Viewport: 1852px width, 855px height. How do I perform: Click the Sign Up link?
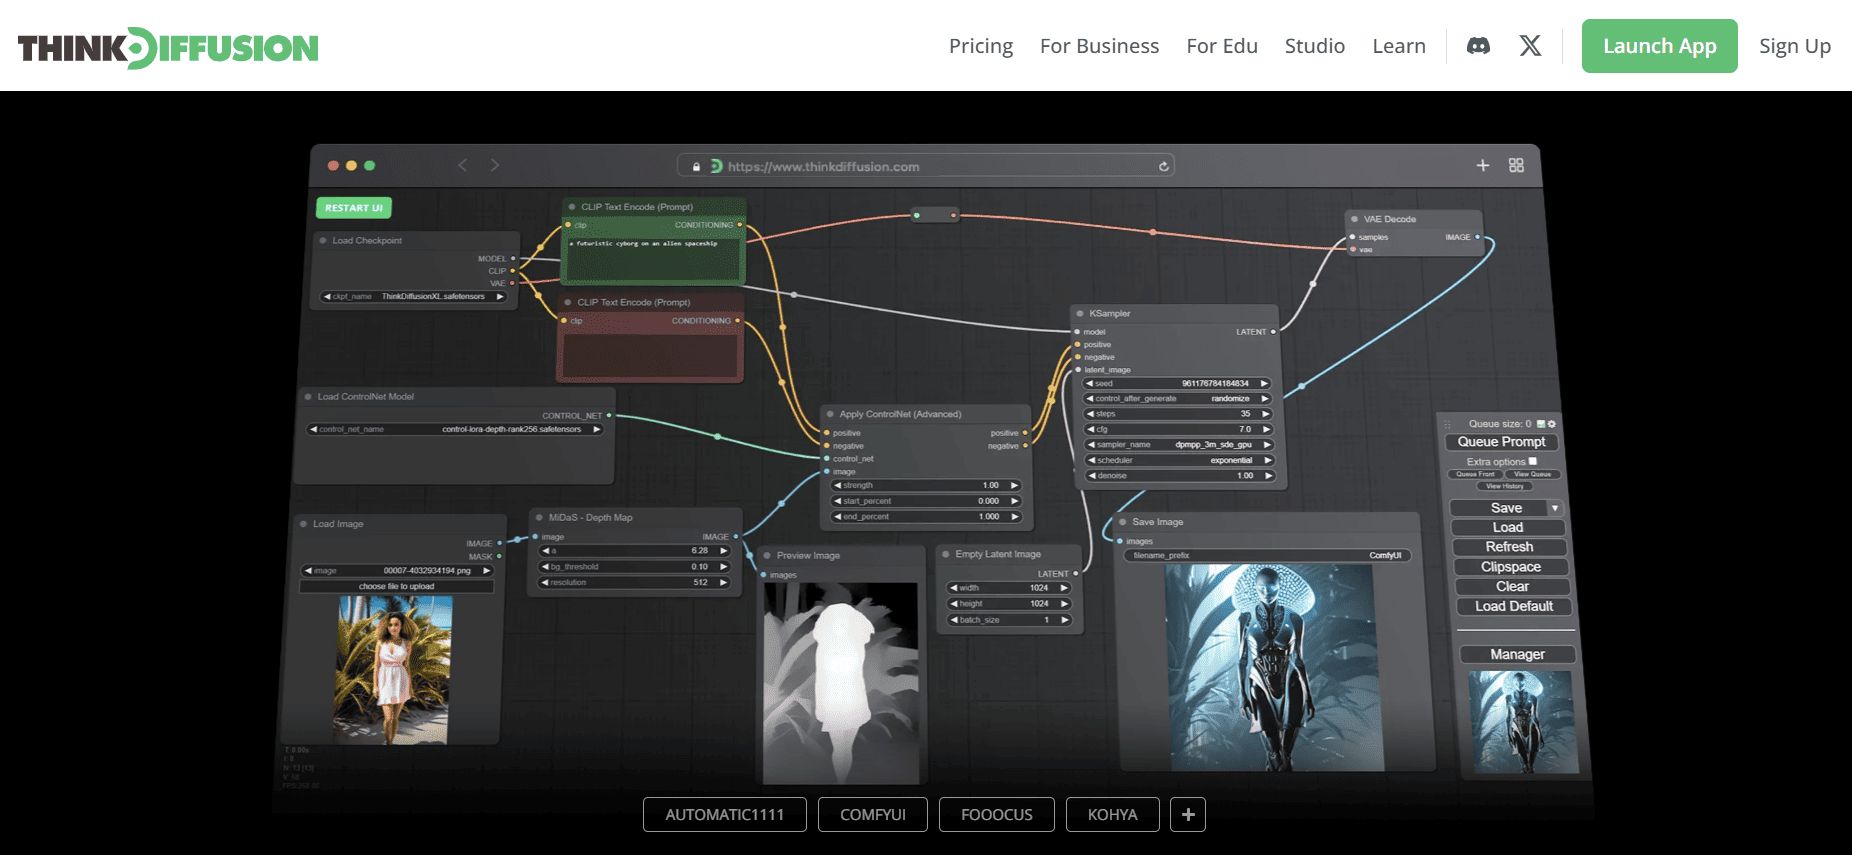point(1794,46)
